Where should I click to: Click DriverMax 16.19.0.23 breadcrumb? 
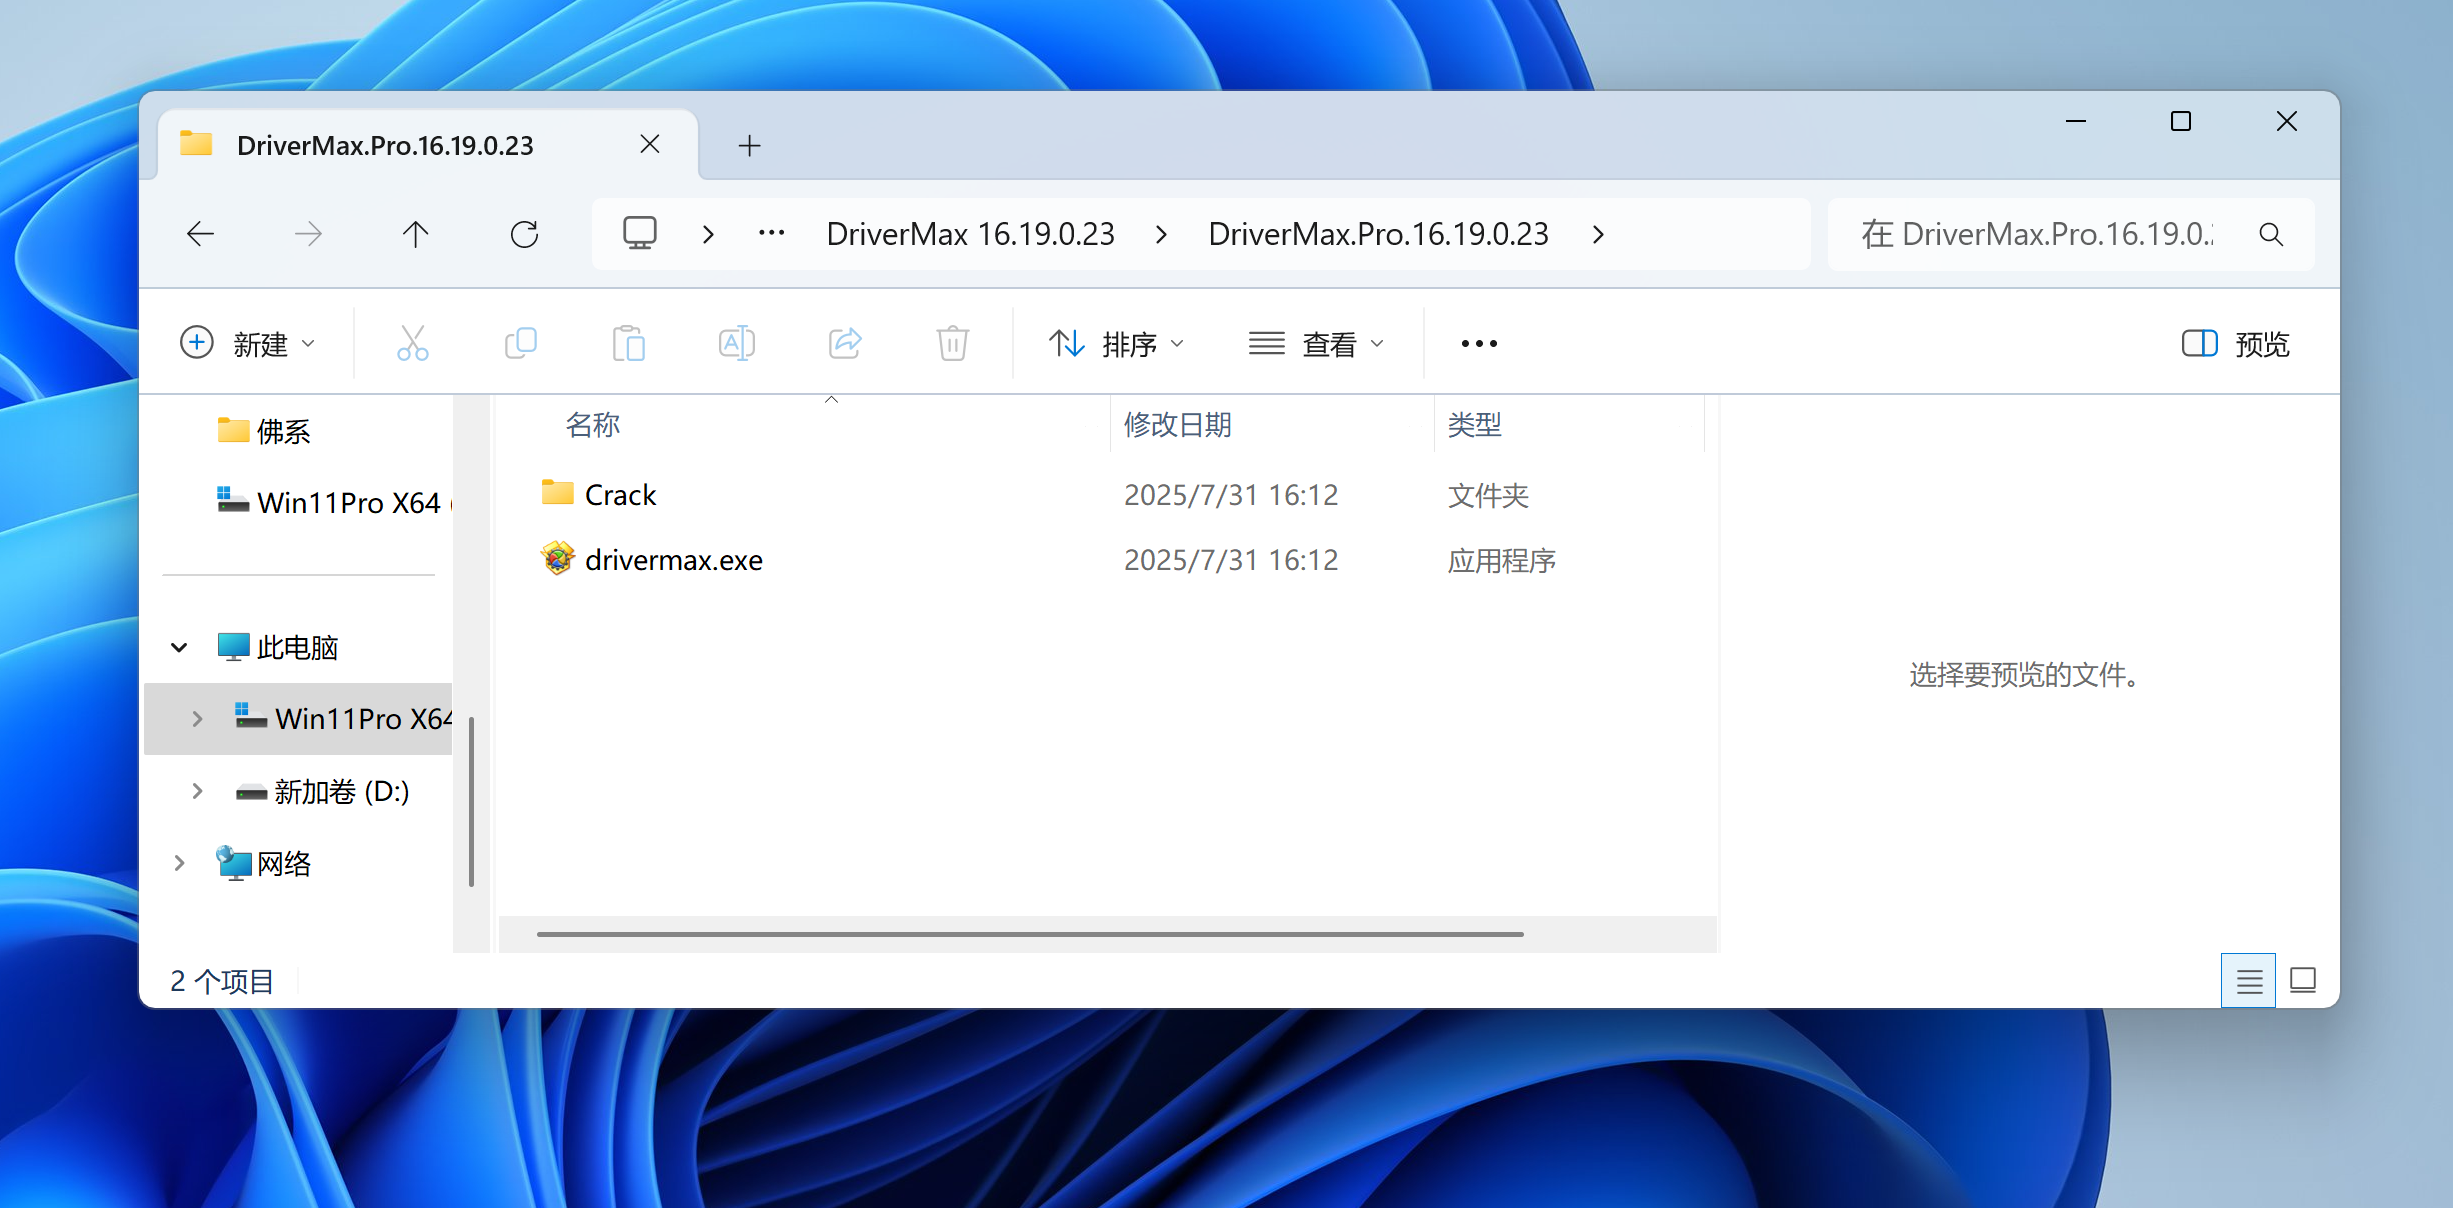point(970,234)
